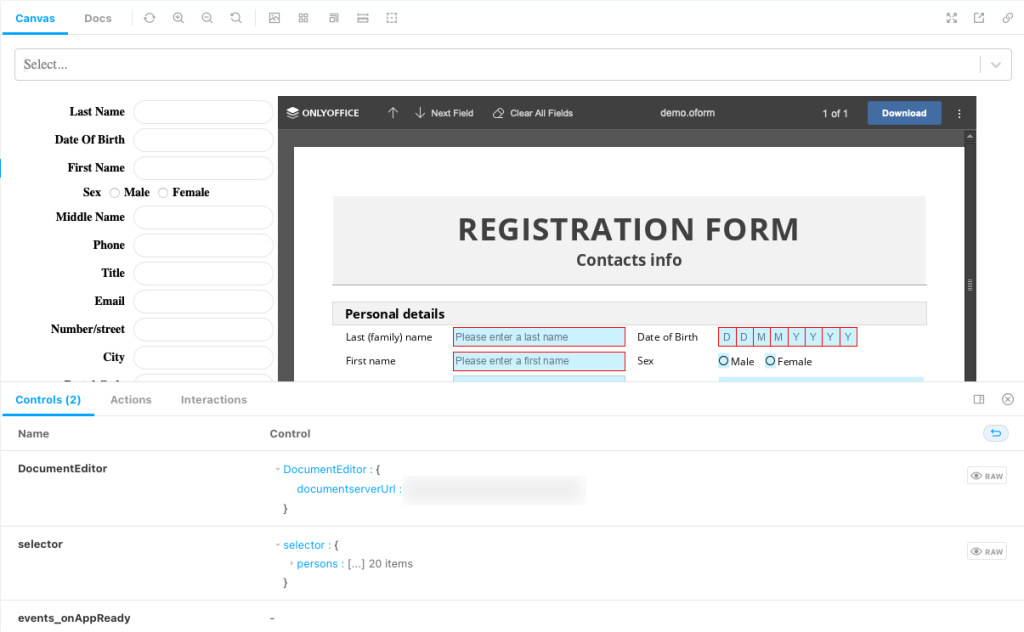Viewport: 1024px width, 632px height.
Task: Click the reset zoom icon
Action: coord(235,17)
